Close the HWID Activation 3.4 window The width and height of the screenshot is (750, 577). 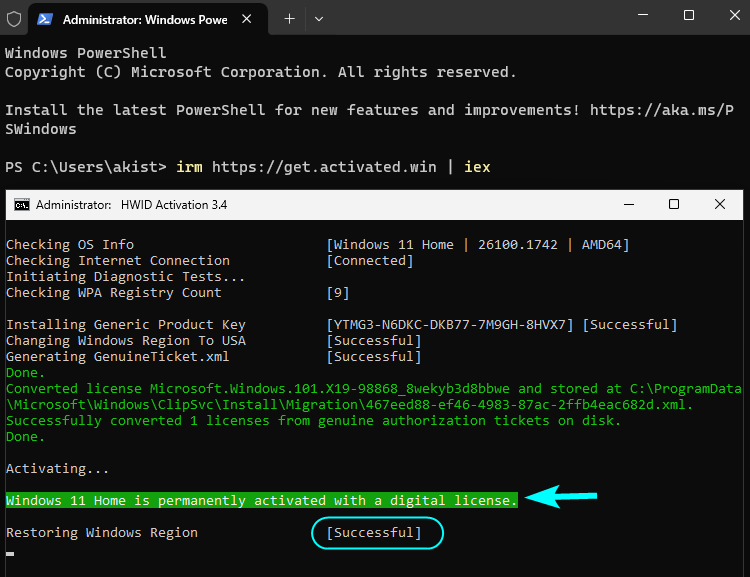tap(720, 204)
